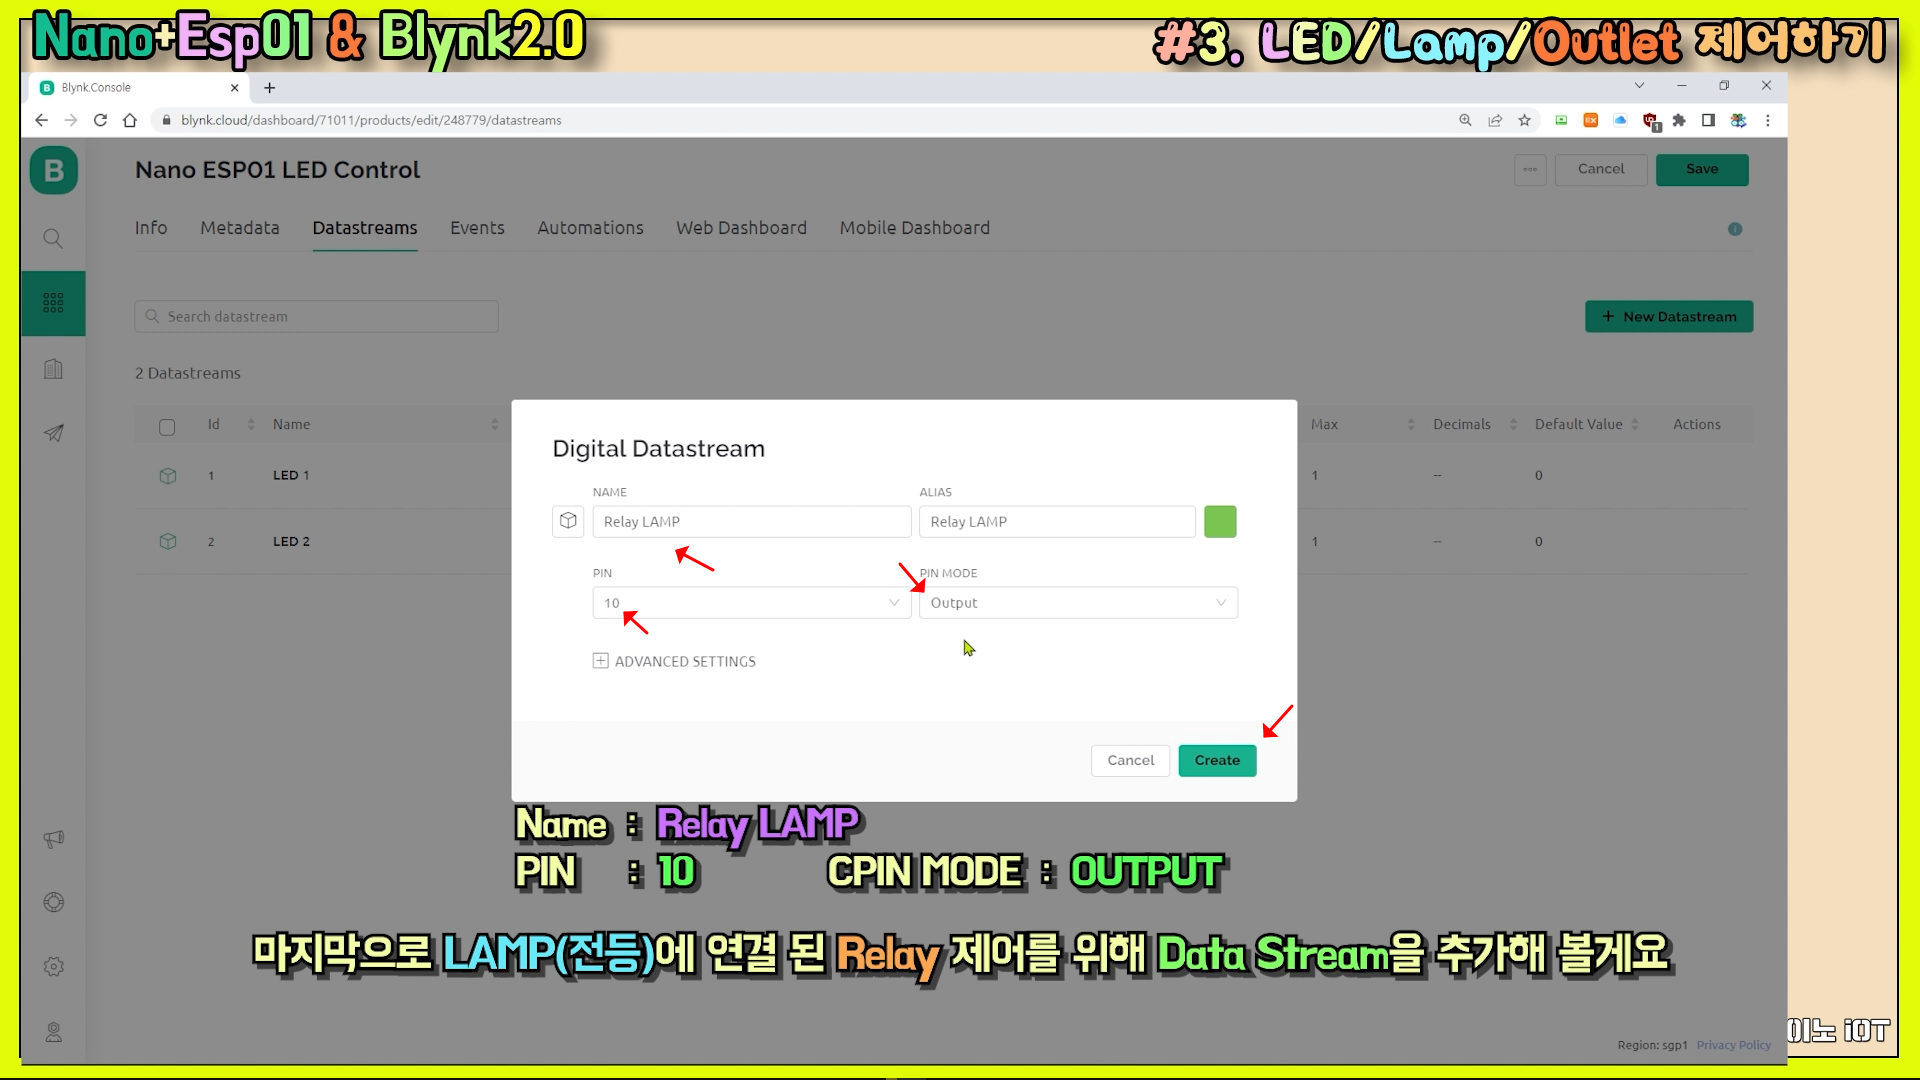The height and width of the screenshot is (1080, 1920).
Task: Click the LED 2 datastream name
Action: (291, 541)
